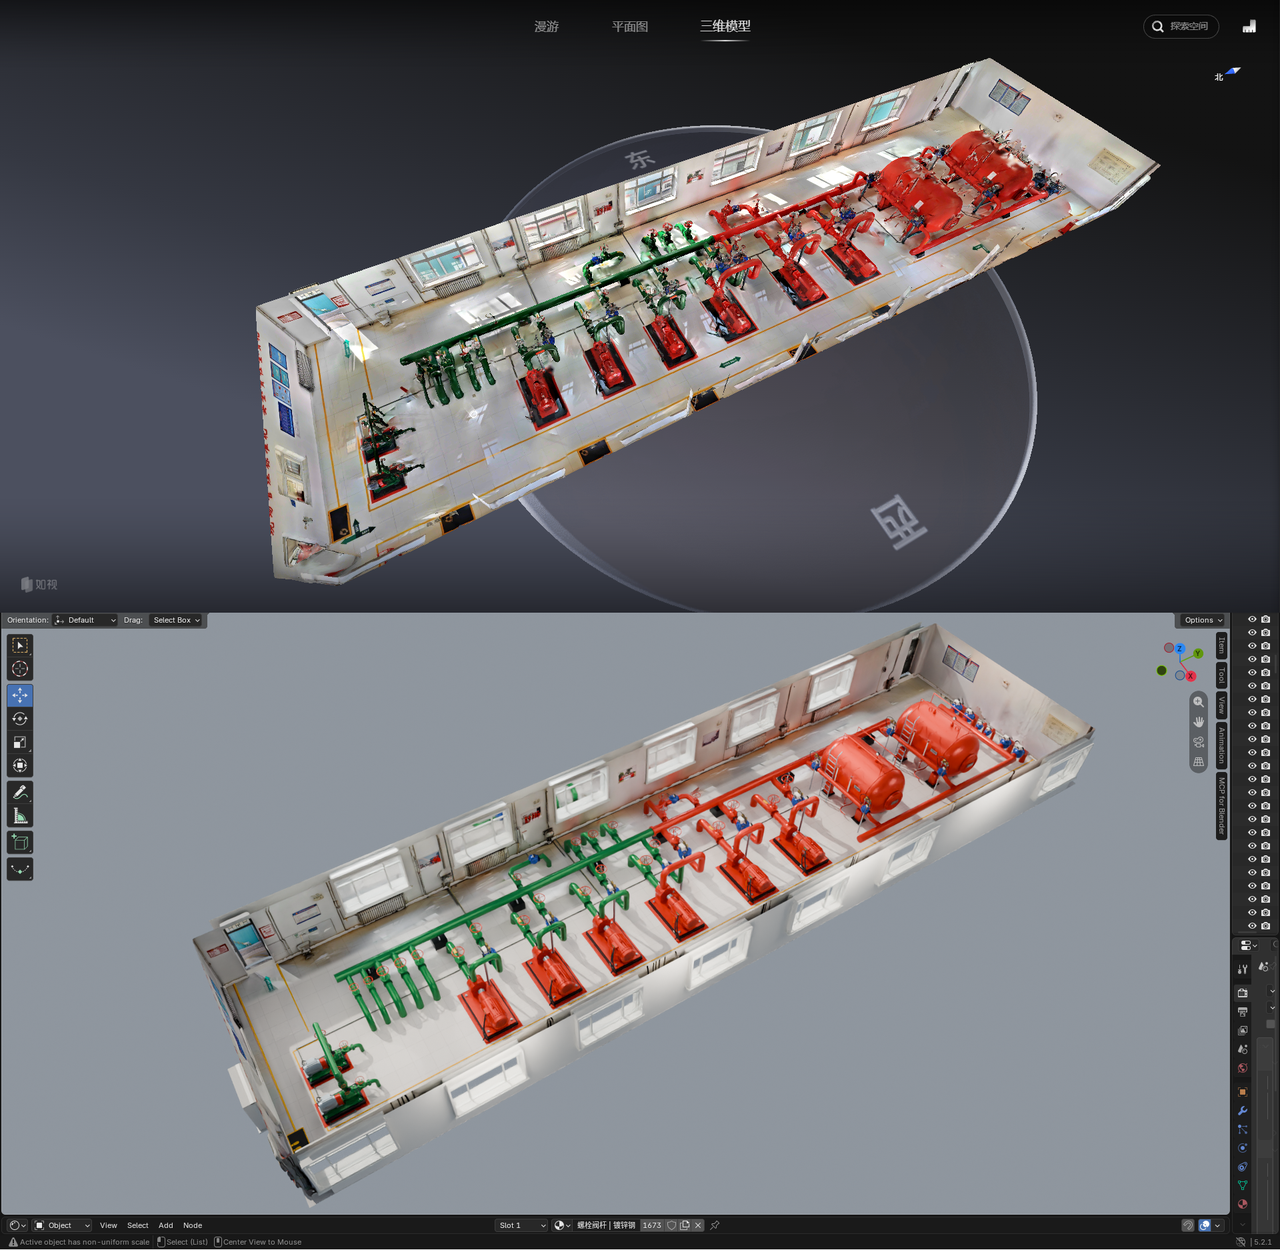The image size is (1280, 1250).
Task: Open the Object Data green triangle tab
Action: click(x=1243, y=1186)
